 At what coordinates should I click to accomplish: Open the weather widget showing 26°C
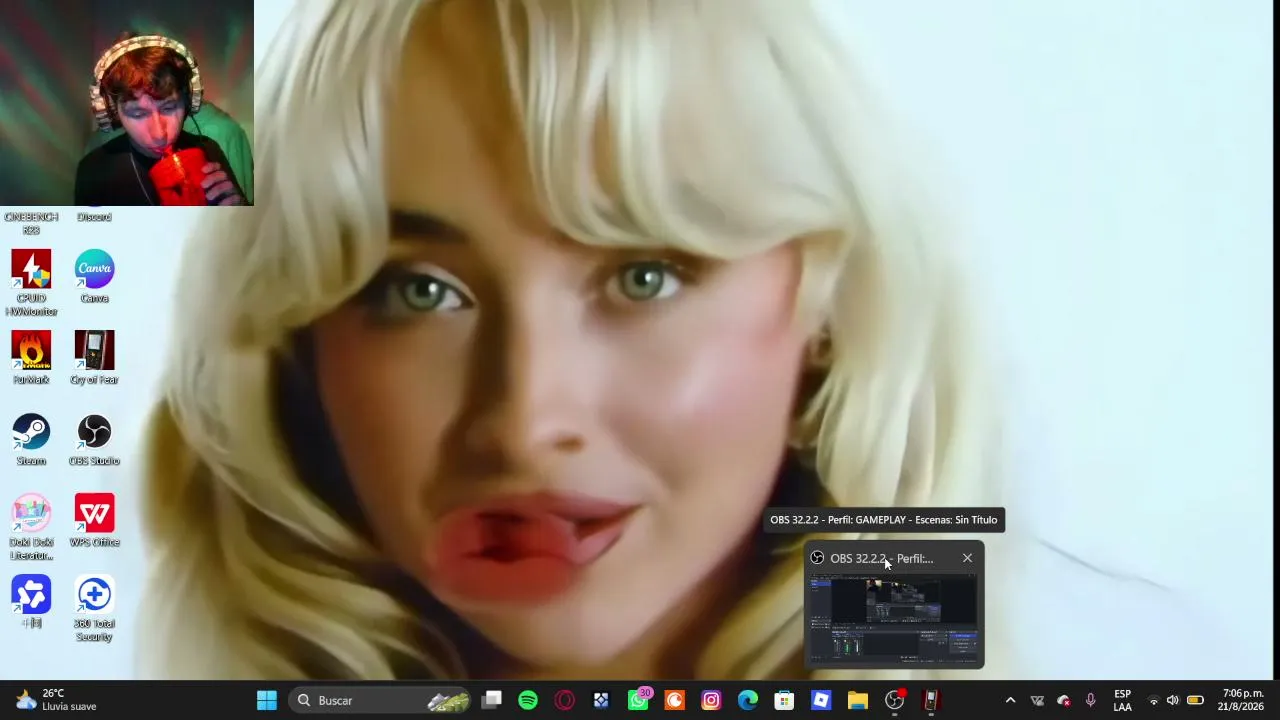[56, 700]
